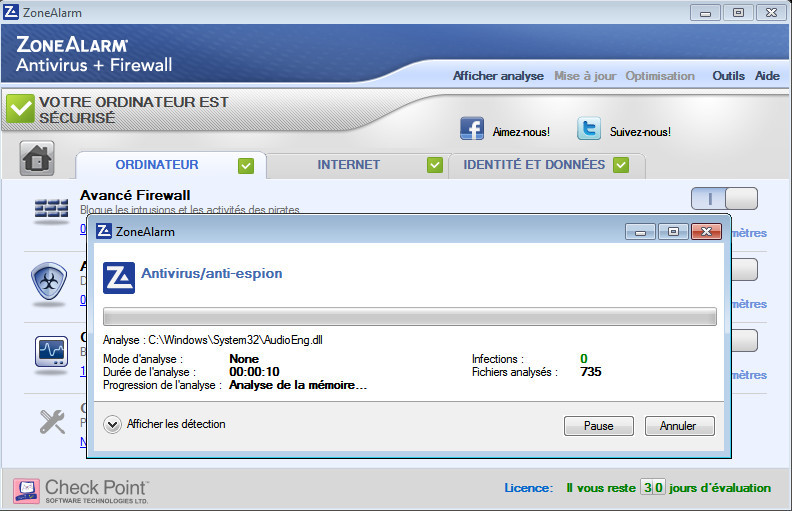Expand Afficher les détection chevron
This screenshot has width=792, height=511.
(112, 424)
